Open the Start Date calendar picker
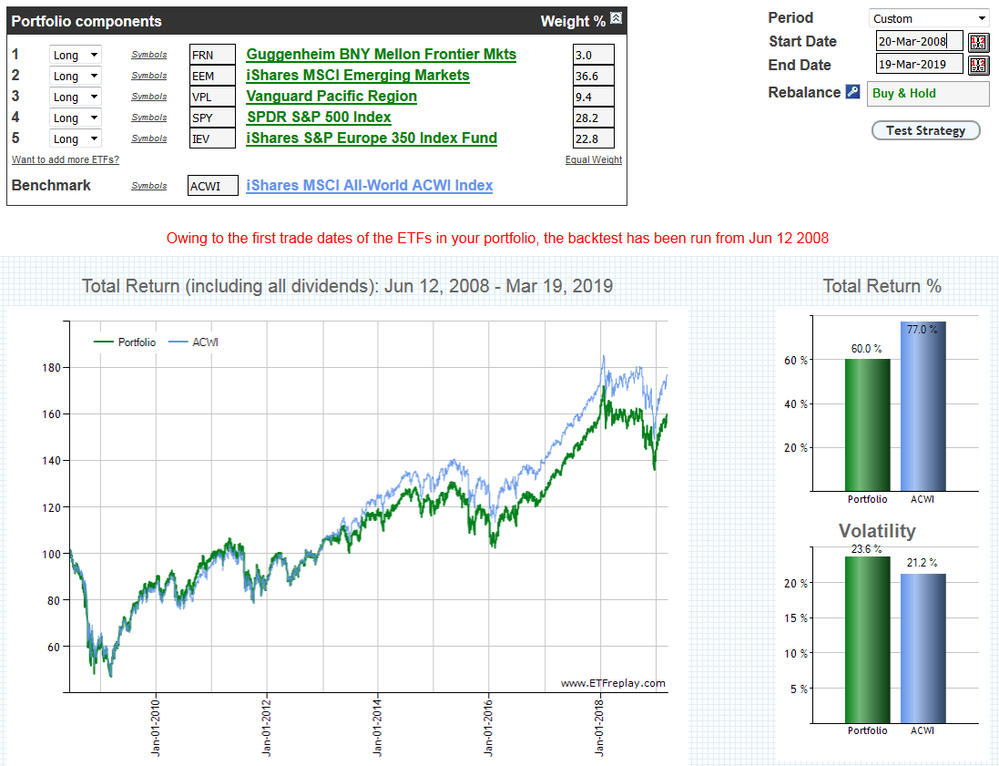The image size is (999, 766). (x=978, y=41)
